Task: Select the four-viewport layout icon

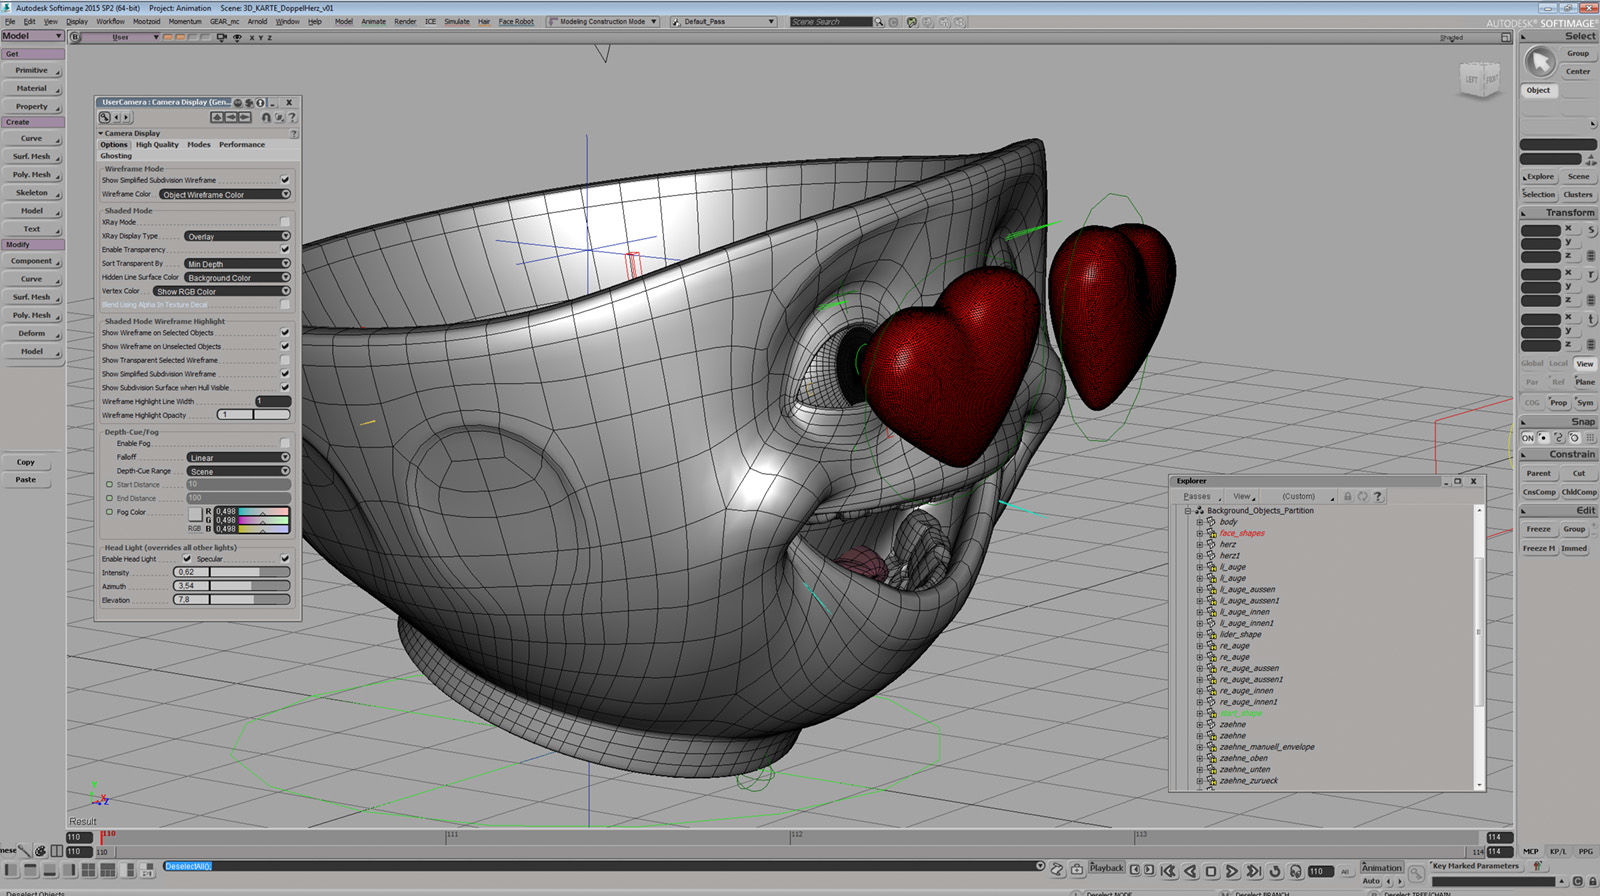Action: 88,871
